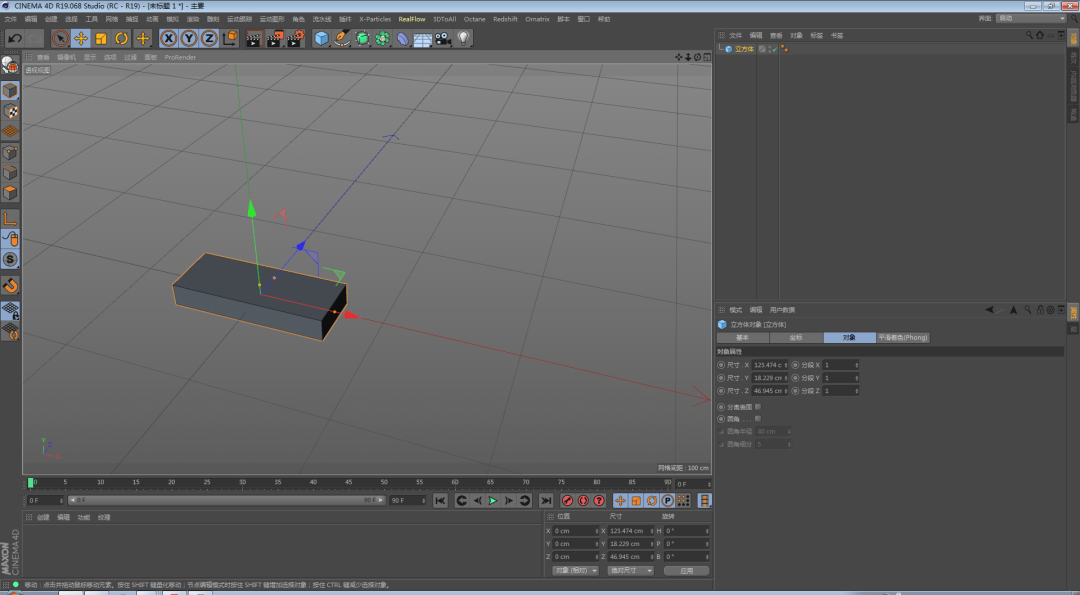Open the 绝对尺寸 size mode dropdown
Image resolution: width=1080 pixels, height=595 pixels.
pos(630,570)
